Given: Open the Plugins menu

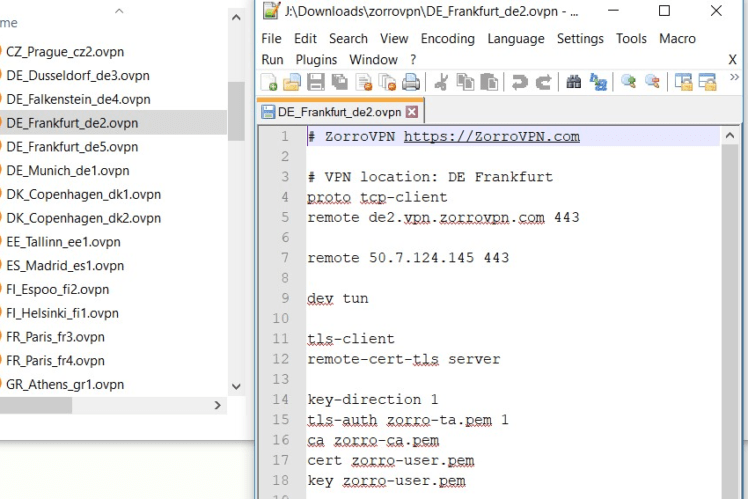Looking at the screenshot, I should point(316,60).
